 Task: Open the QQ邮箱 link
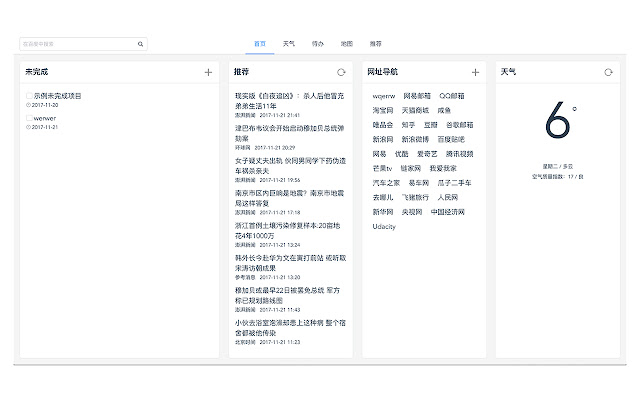452,96
